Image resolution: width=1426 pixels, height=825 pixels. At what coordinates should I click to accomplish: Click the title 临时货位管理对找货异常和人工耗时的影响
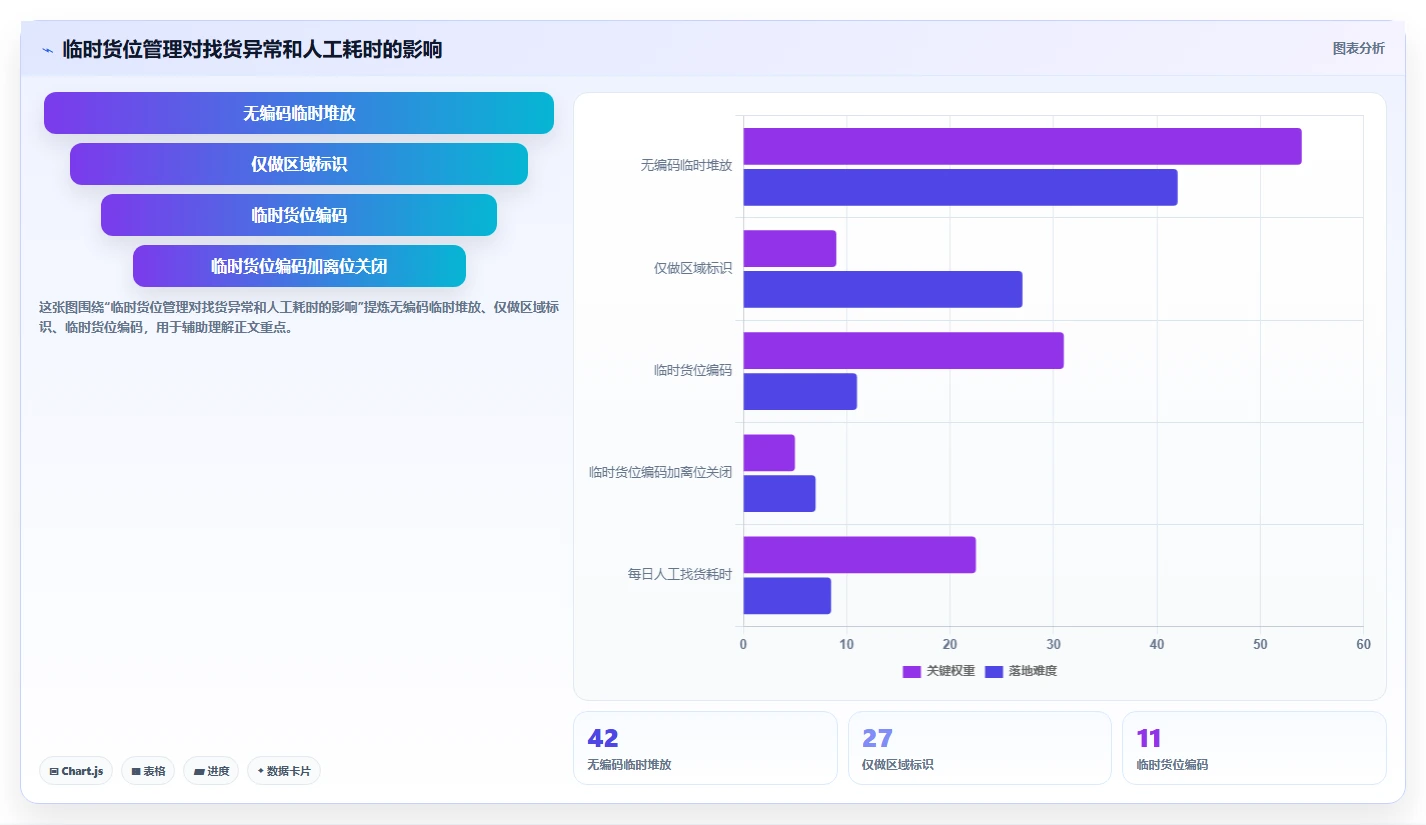point(252,49)
